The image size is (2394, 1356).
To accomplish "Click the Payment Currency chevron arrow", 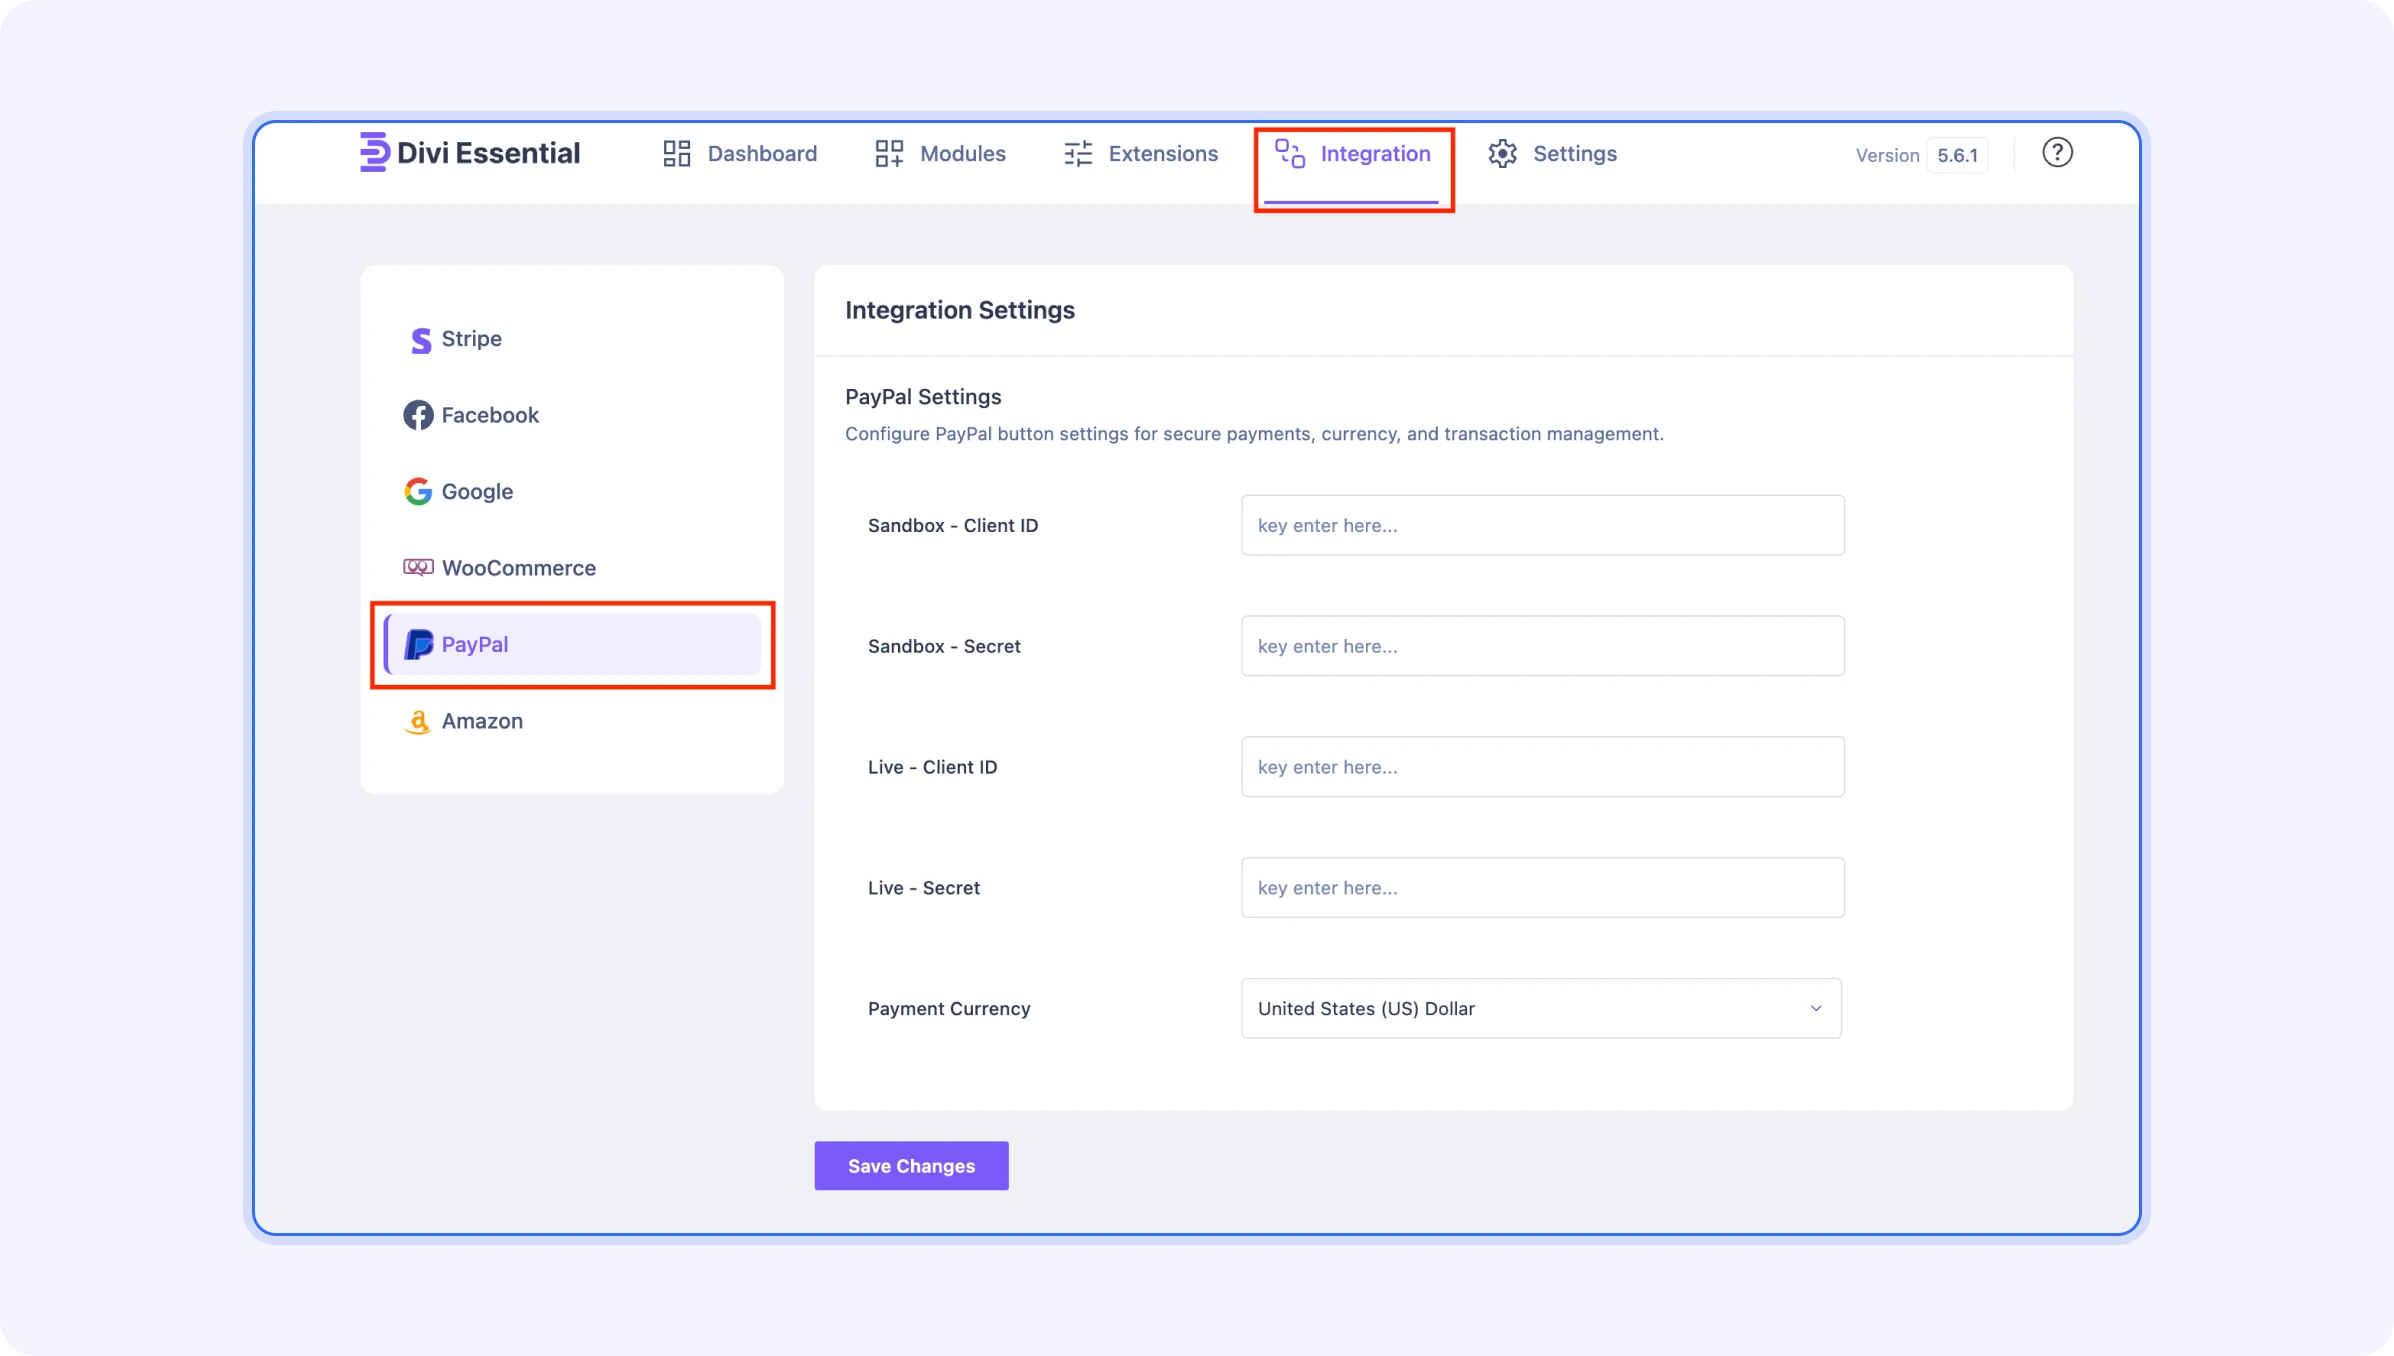I will [1816, 1008].
